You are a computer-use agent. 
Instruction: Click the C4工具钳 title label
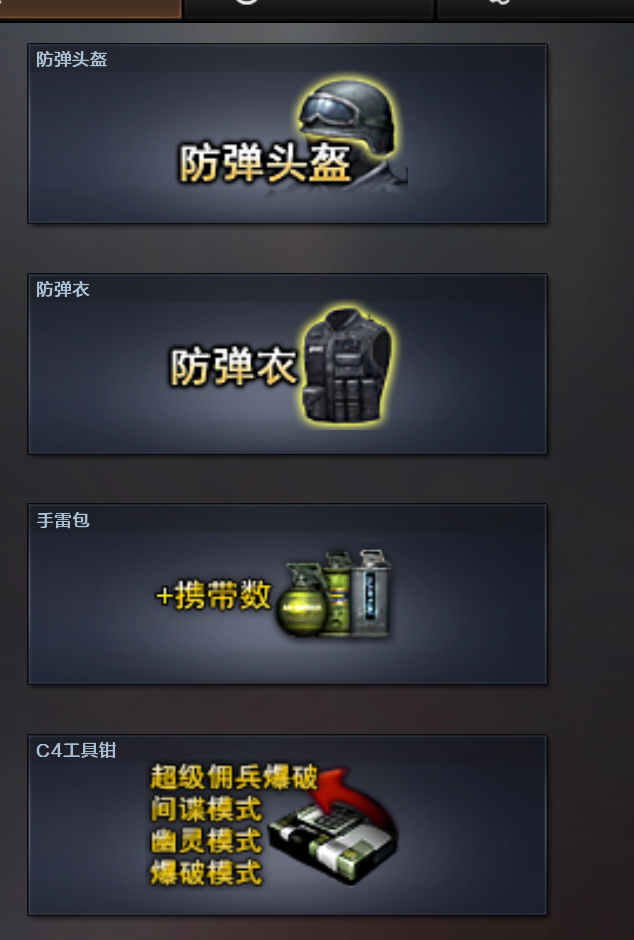[76, 750]
